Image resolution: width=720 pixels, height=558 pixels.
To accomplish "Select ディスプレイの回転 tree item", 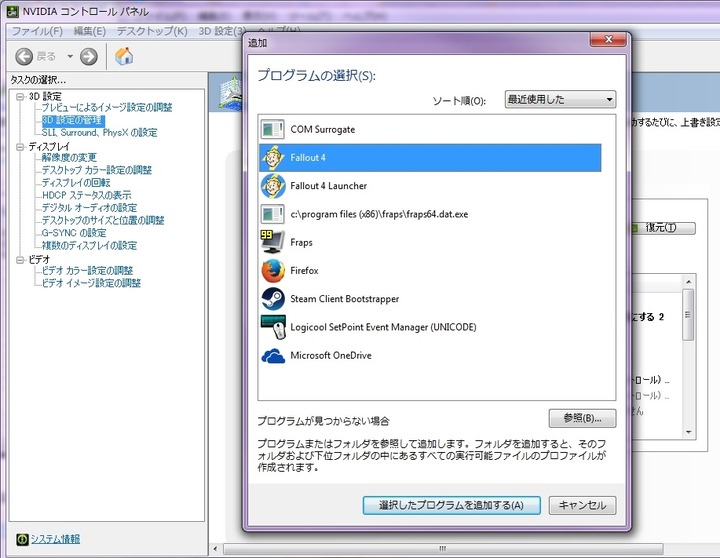I will click(76, 183).
